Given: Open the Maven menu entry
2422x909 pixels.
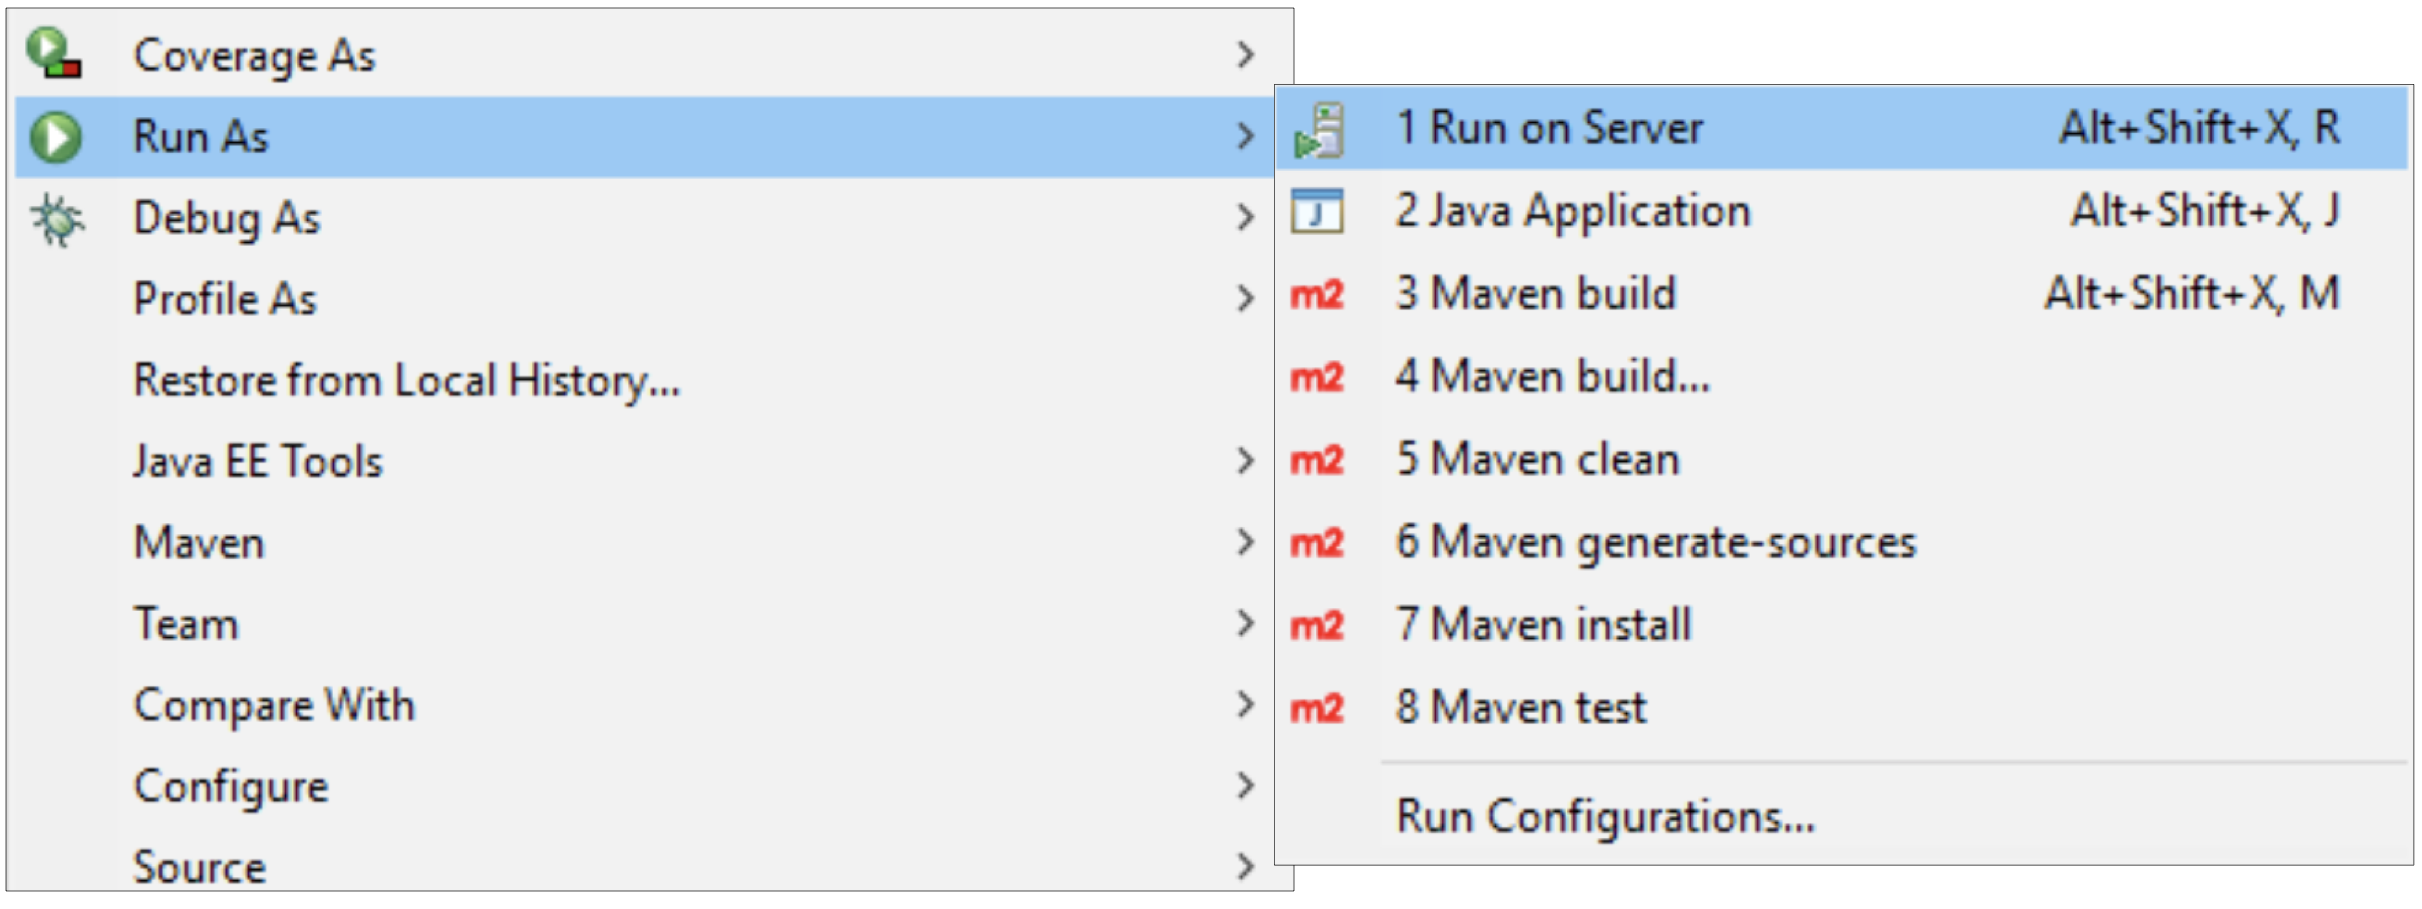Looking at the screenshot, I should coord(200,543).
